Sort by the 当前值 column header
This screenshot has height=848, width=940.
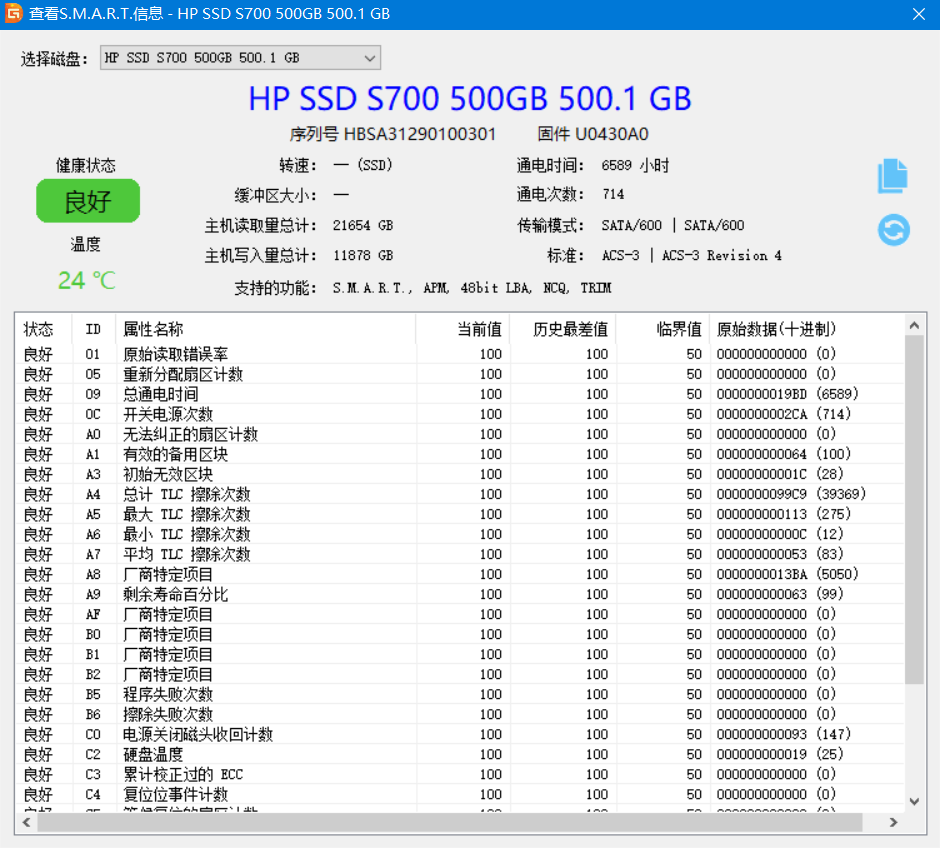pos(462,329)
